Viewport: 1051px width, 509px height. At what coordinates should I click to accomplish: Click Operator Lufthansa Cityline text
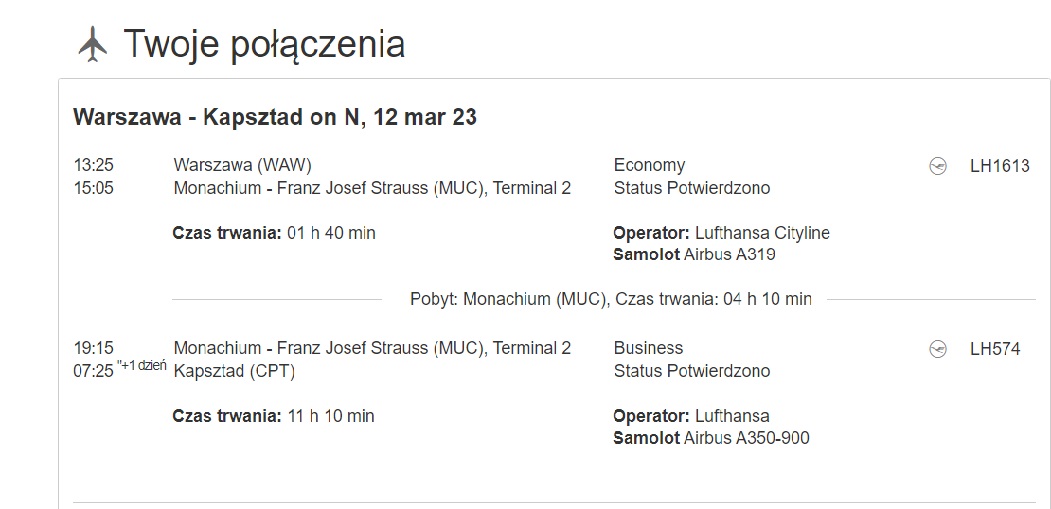coord(721,233)
